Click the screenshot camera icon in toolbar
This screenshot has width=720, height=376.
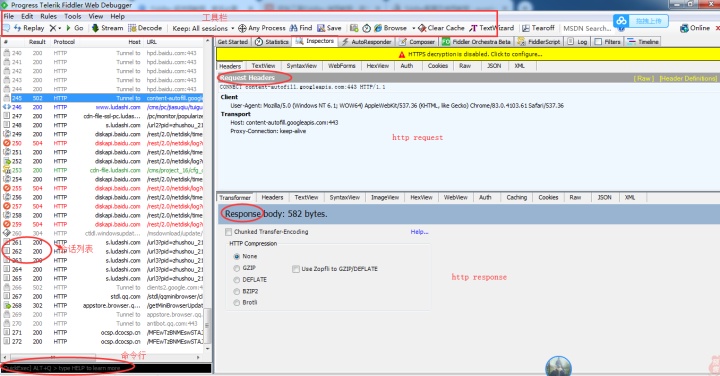click(354, 28)
